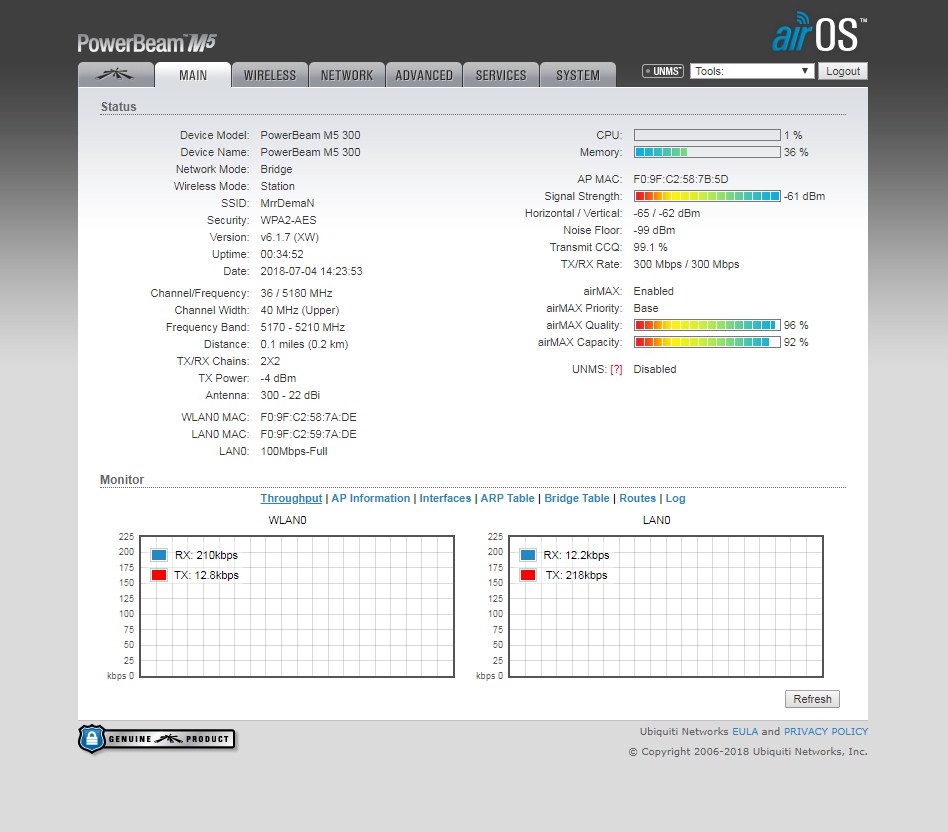The width and height of the screenshot is (948, 832).
Task: Select the SYSTEM tab
Action: tap(578, 75)
